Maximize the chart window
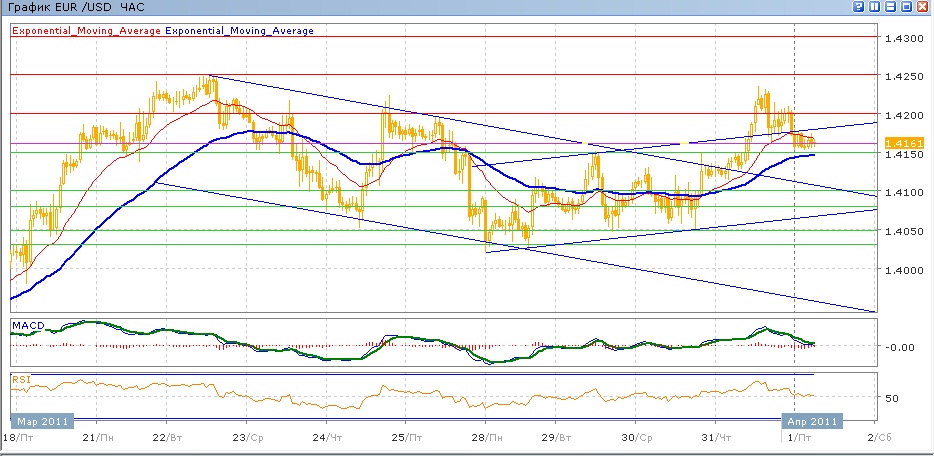This screenshot has width=934, height=456. 907,7
